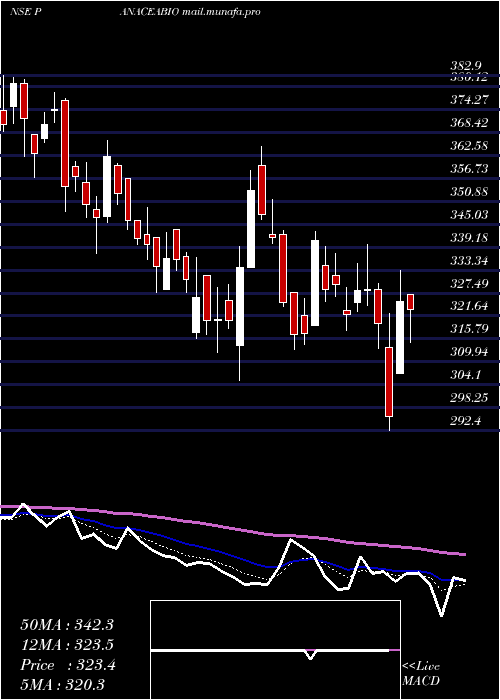Click the last red candlestick on the right

point(410,302)
